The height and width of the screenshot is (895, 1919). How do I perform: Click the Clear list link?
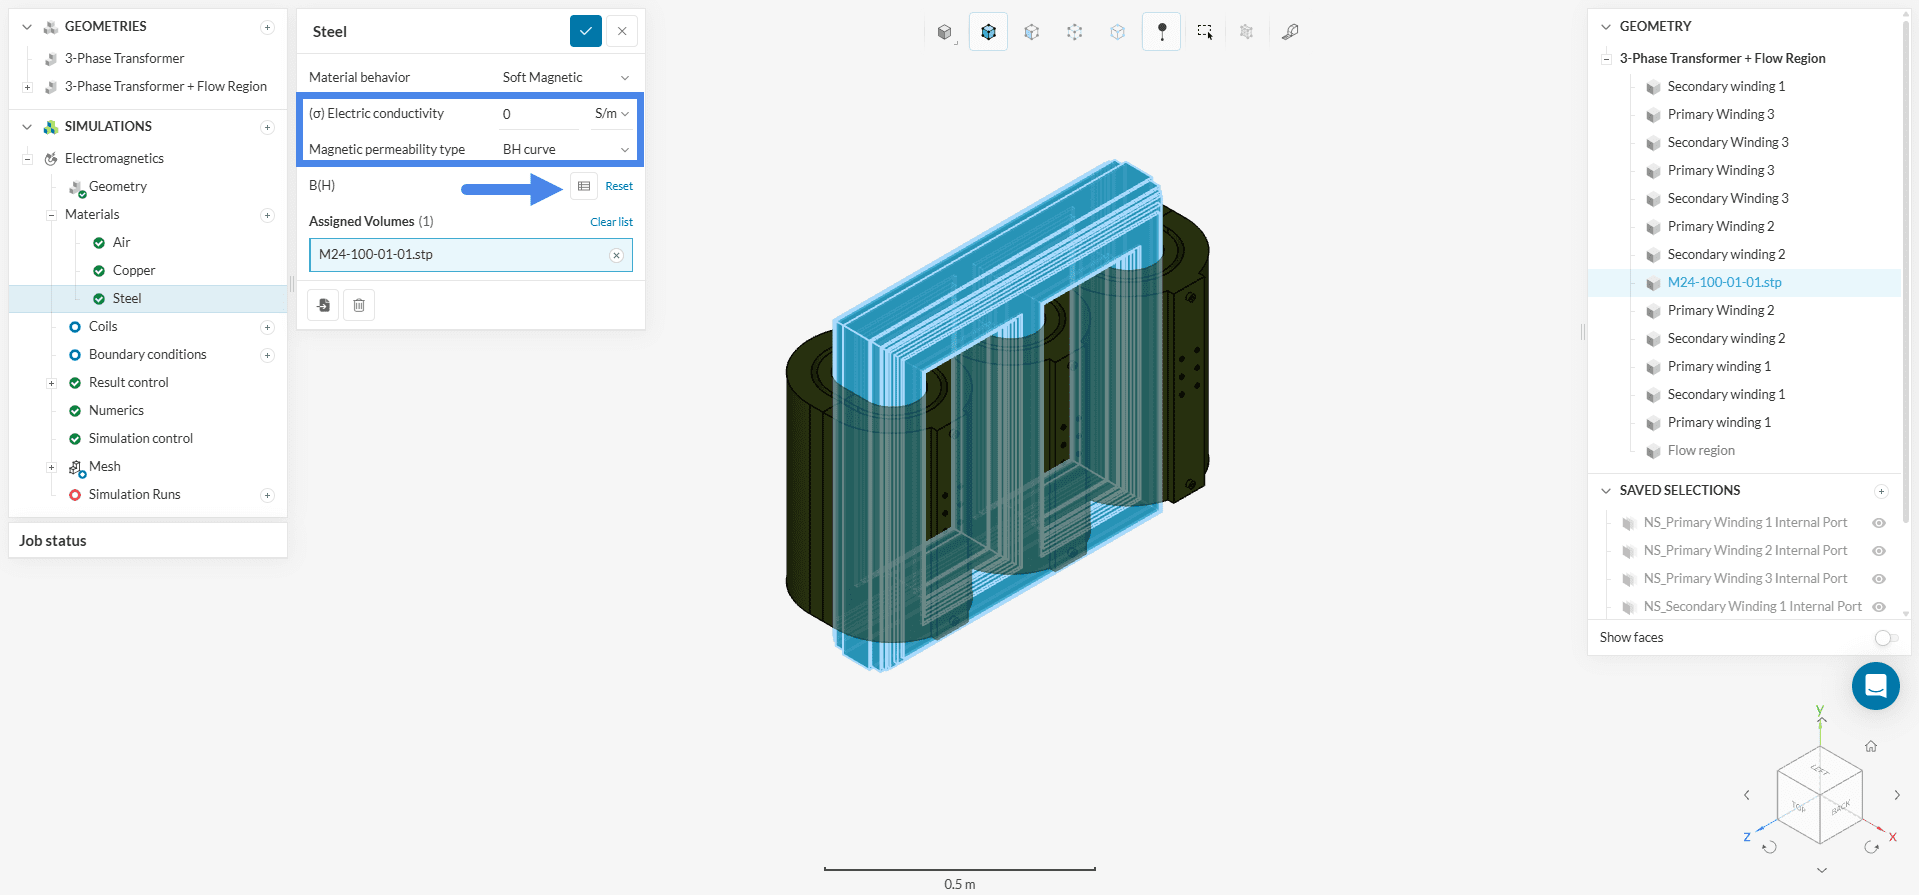click(611, 222)
